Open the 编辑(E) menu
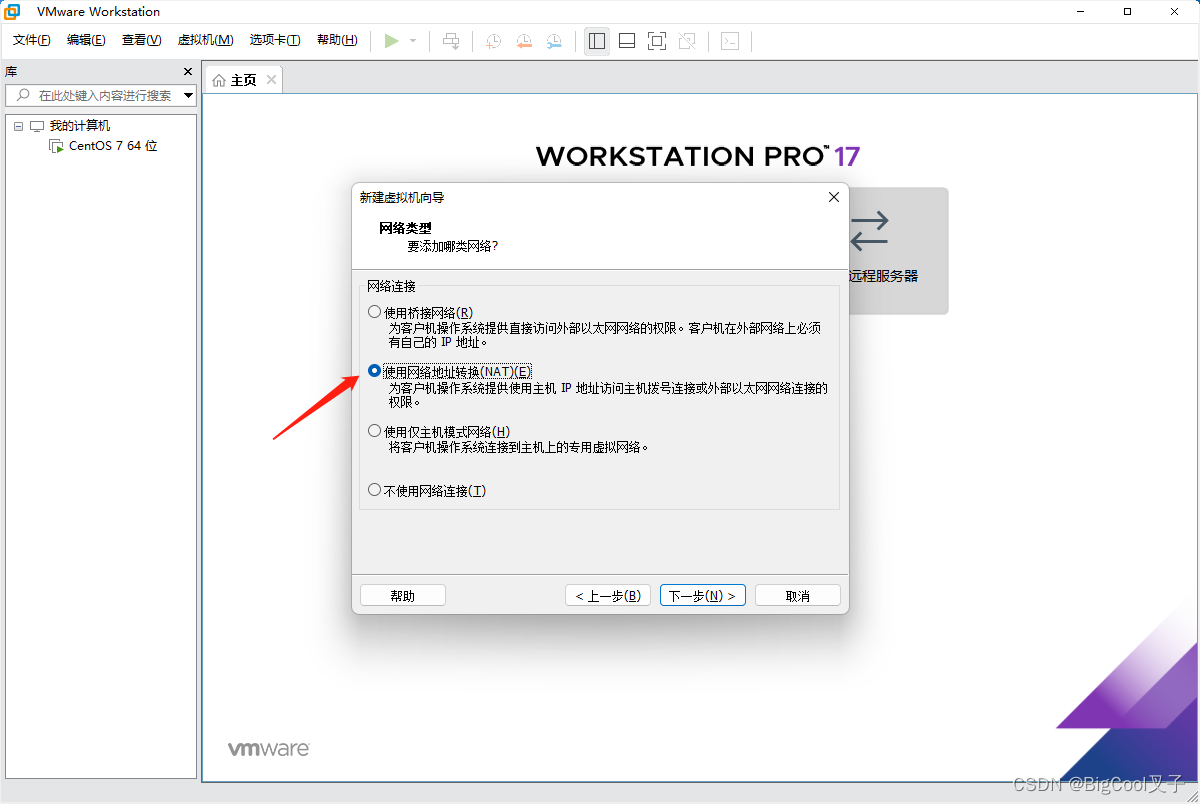Screen dimensions: 1200x804 [86, 40]
